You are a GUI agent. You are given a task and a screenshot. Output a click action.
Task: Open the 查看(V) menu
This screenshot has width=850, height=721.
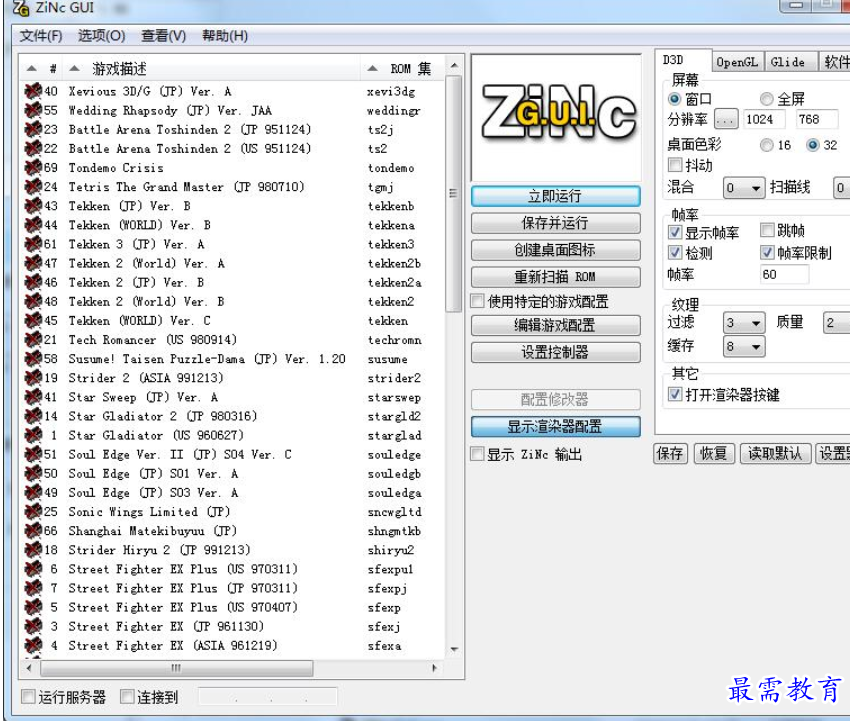pyautogui.click(x=164, y=36)
